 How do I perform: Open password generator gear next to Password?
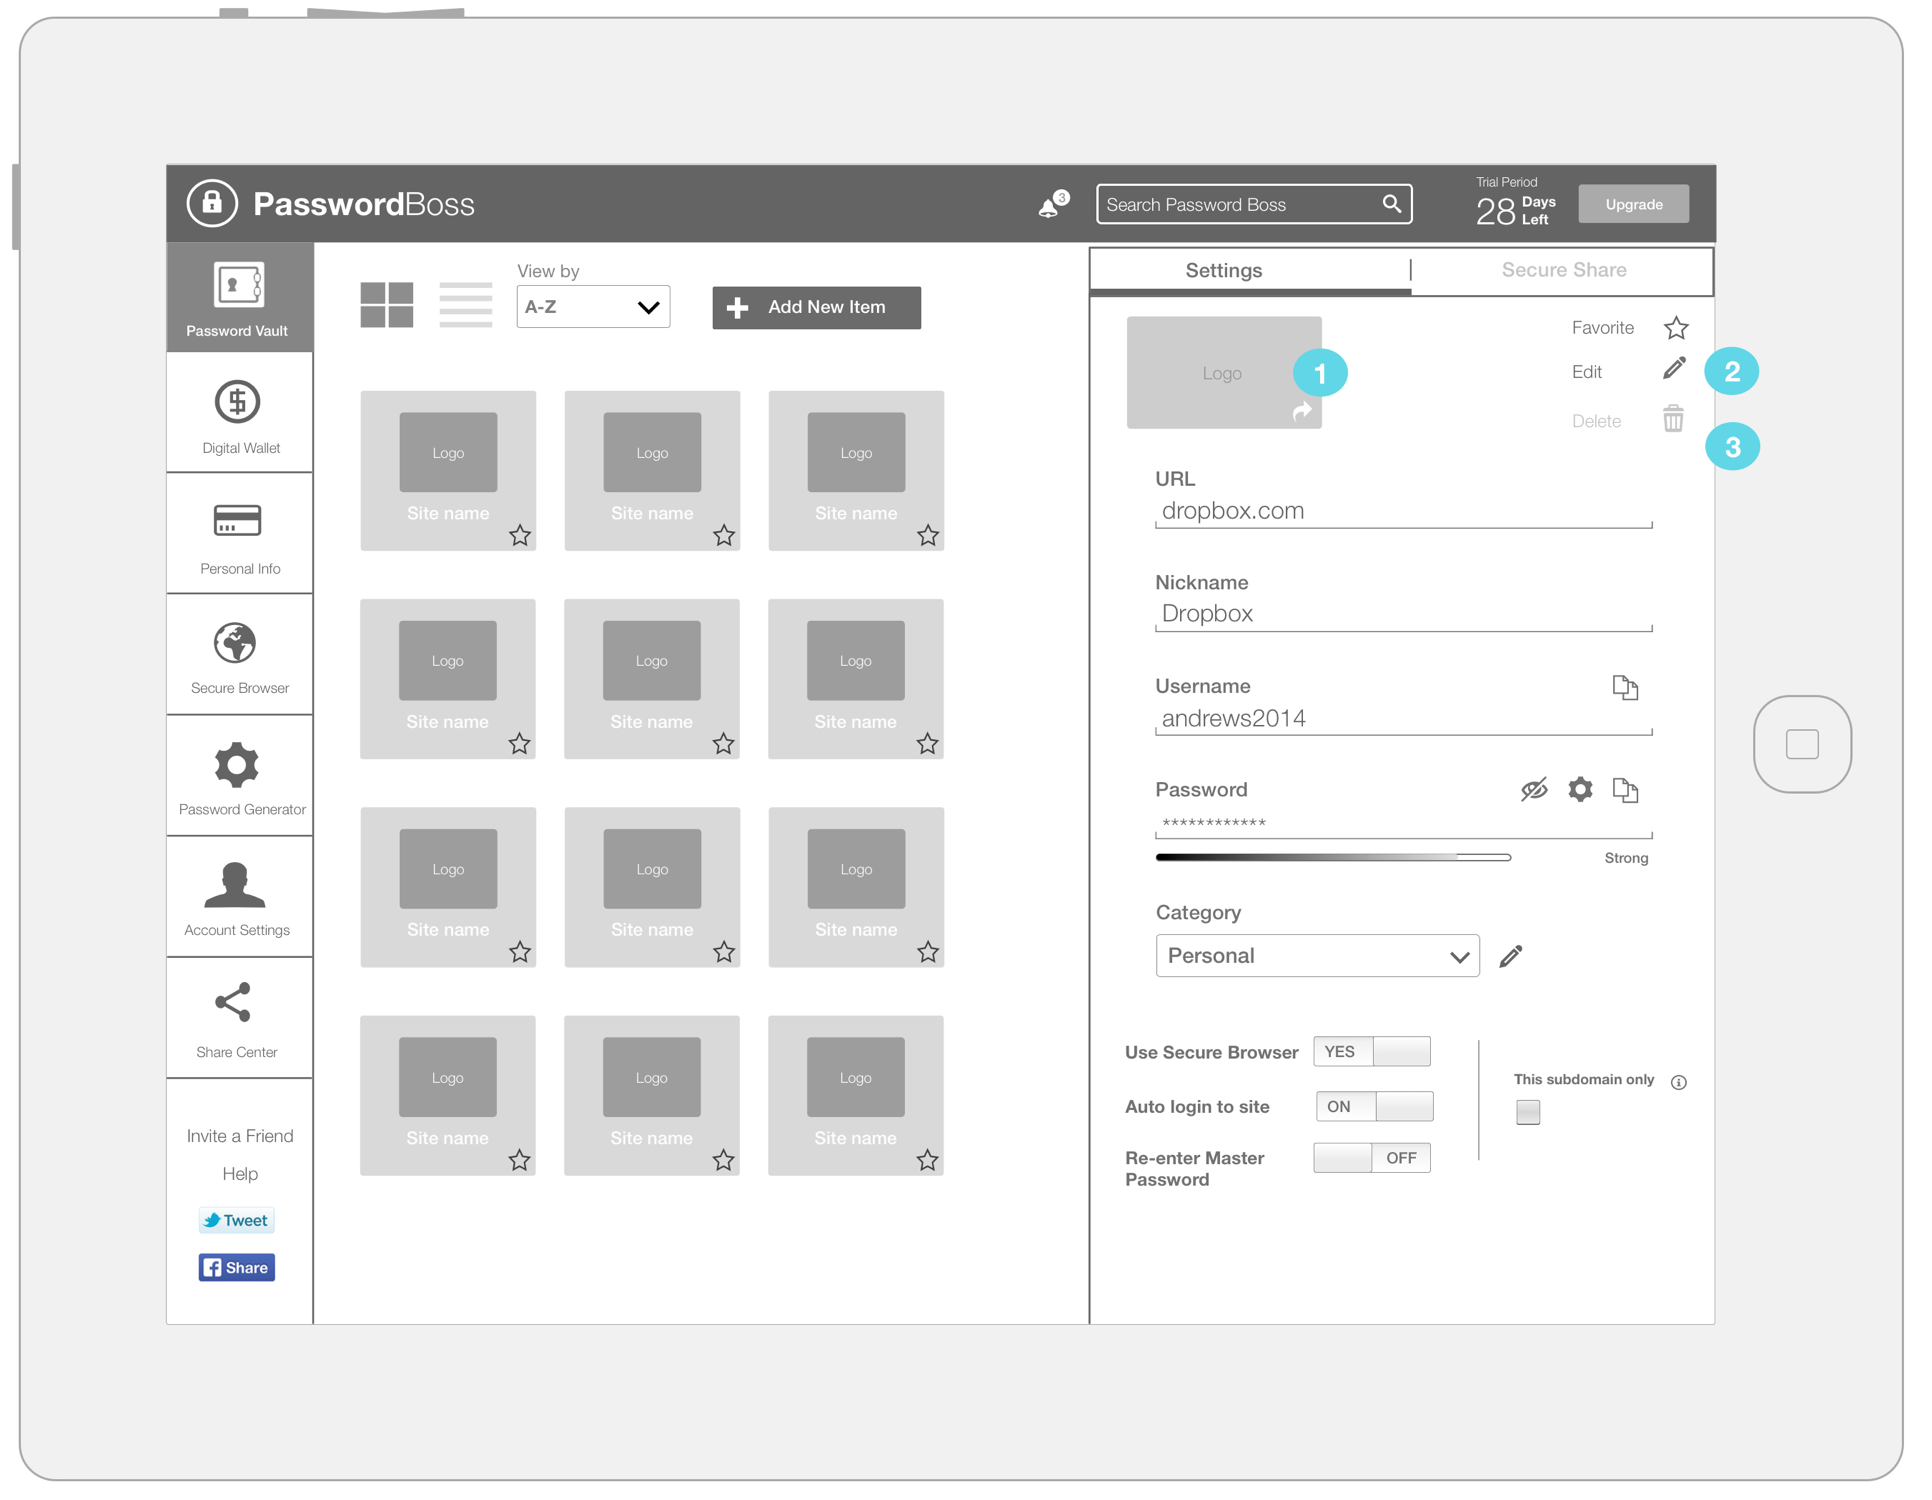(x=1580, y=789)
